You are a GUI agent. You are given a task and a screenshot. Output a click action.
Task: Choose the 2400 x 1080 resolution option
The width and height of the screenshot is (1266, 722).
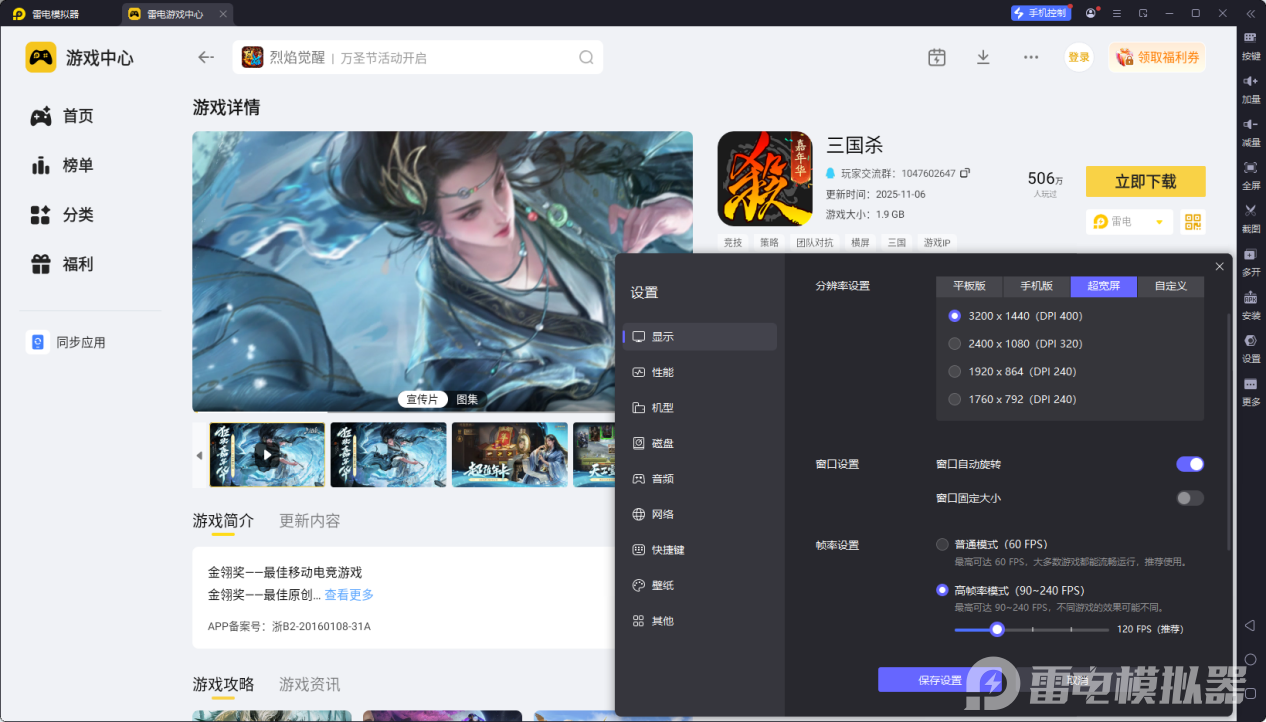click(954, 343)
